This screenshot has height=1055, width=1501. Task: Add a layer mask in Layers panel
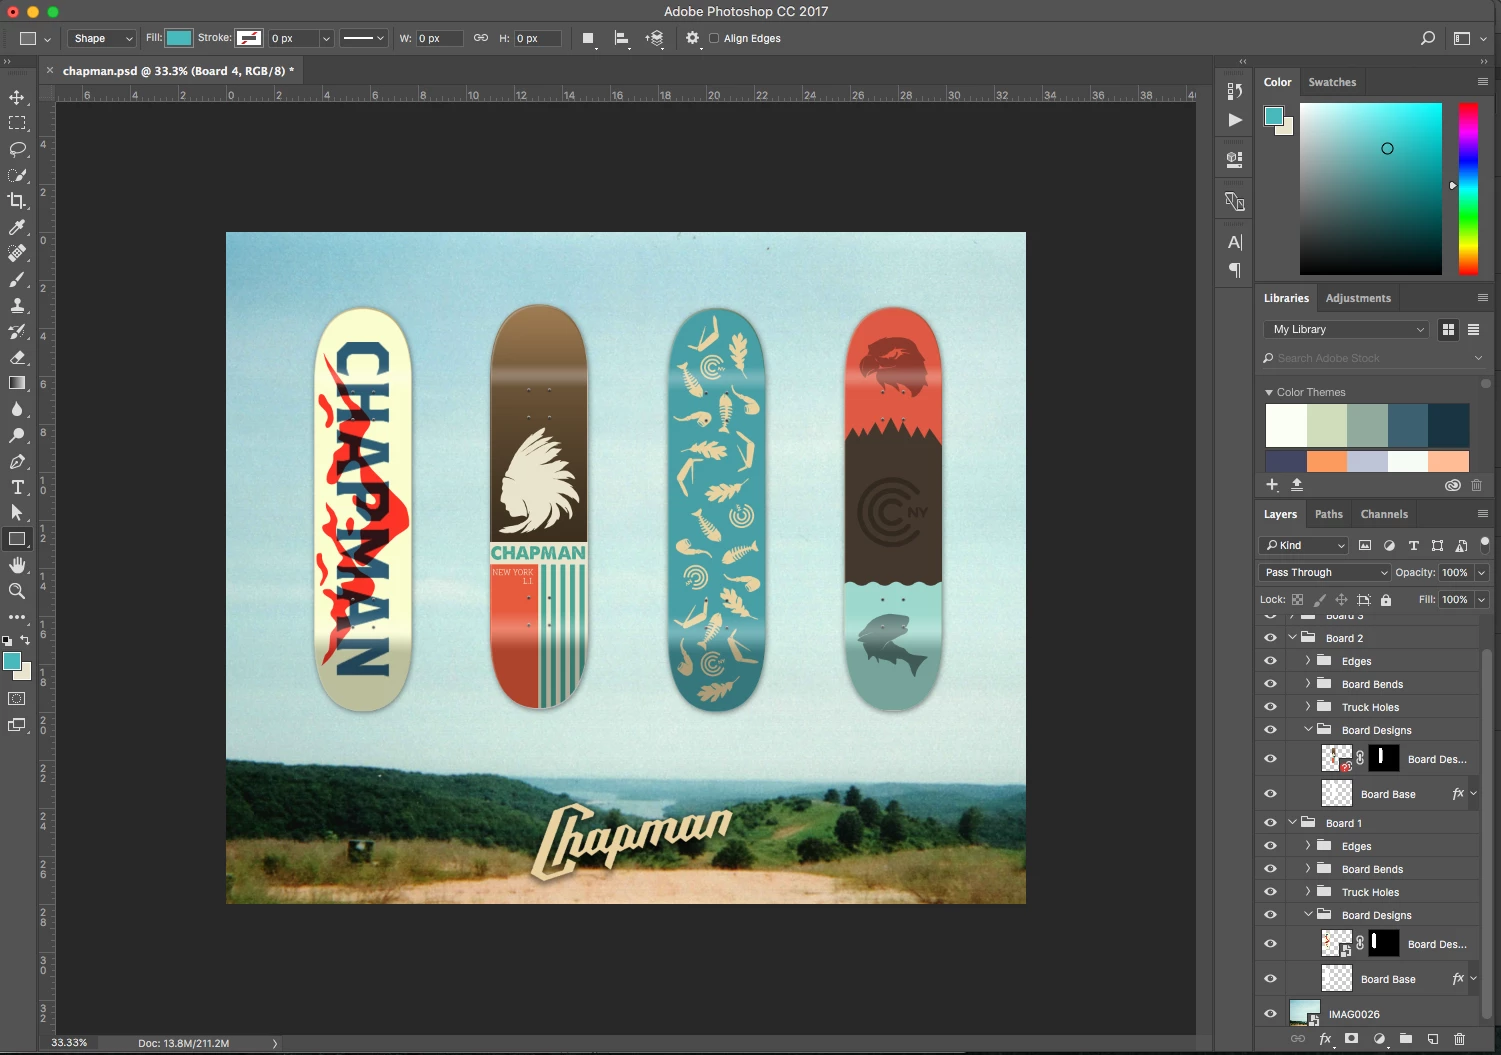(1351, 1039)
